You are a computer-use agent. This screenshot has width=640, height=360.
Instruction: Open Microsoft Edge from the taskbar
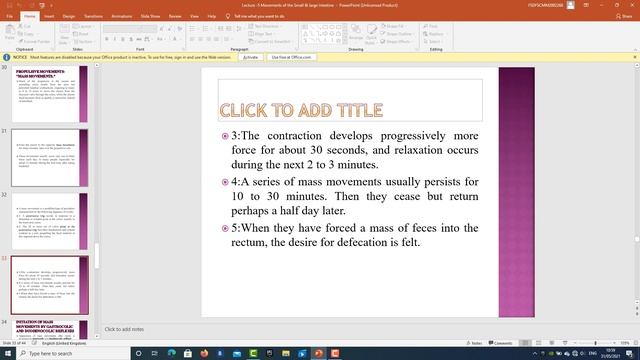tap(171, 353)
